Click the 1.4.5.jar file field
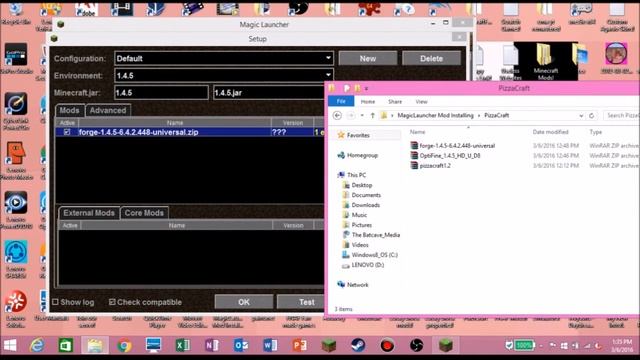The height and width of the screenshot is (360, 640). click(269, 93)
